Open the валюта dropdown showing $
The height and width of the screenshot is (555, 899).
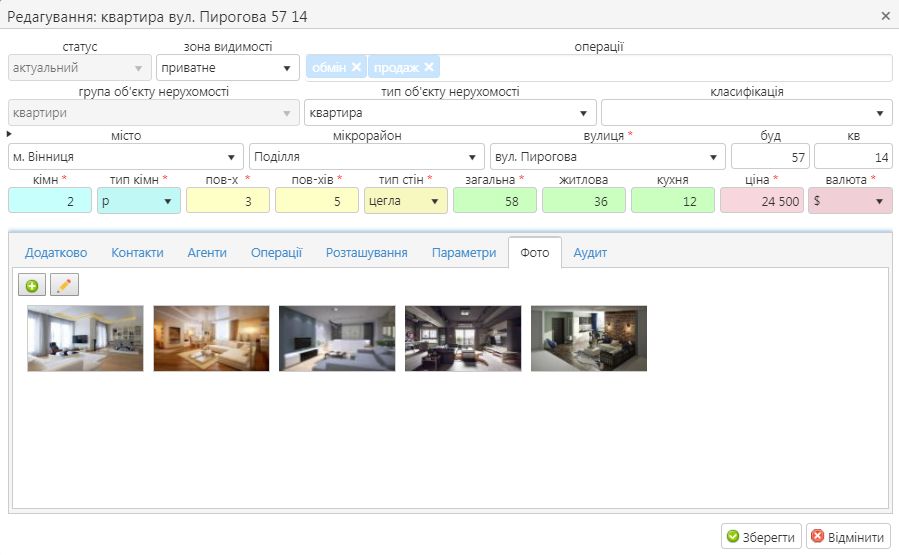point(850,201)
